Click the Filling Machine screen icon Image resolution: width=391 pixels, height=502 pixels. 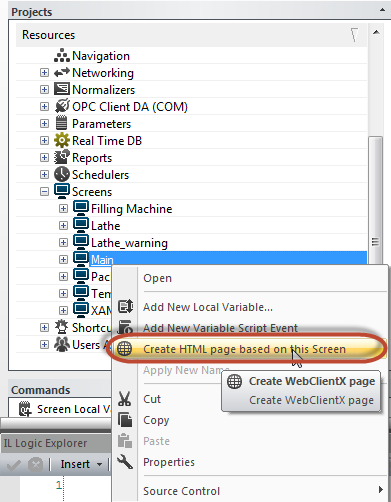point(81,208)
